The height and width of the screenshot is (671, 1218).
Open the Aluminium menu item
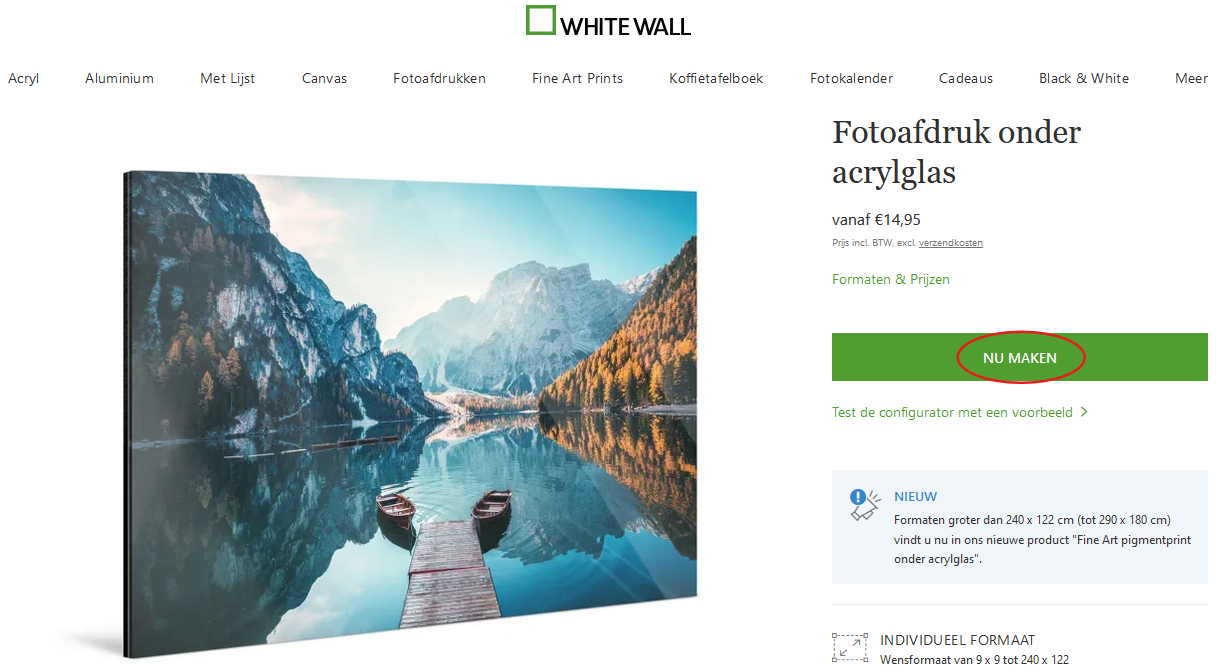(119, 78)
